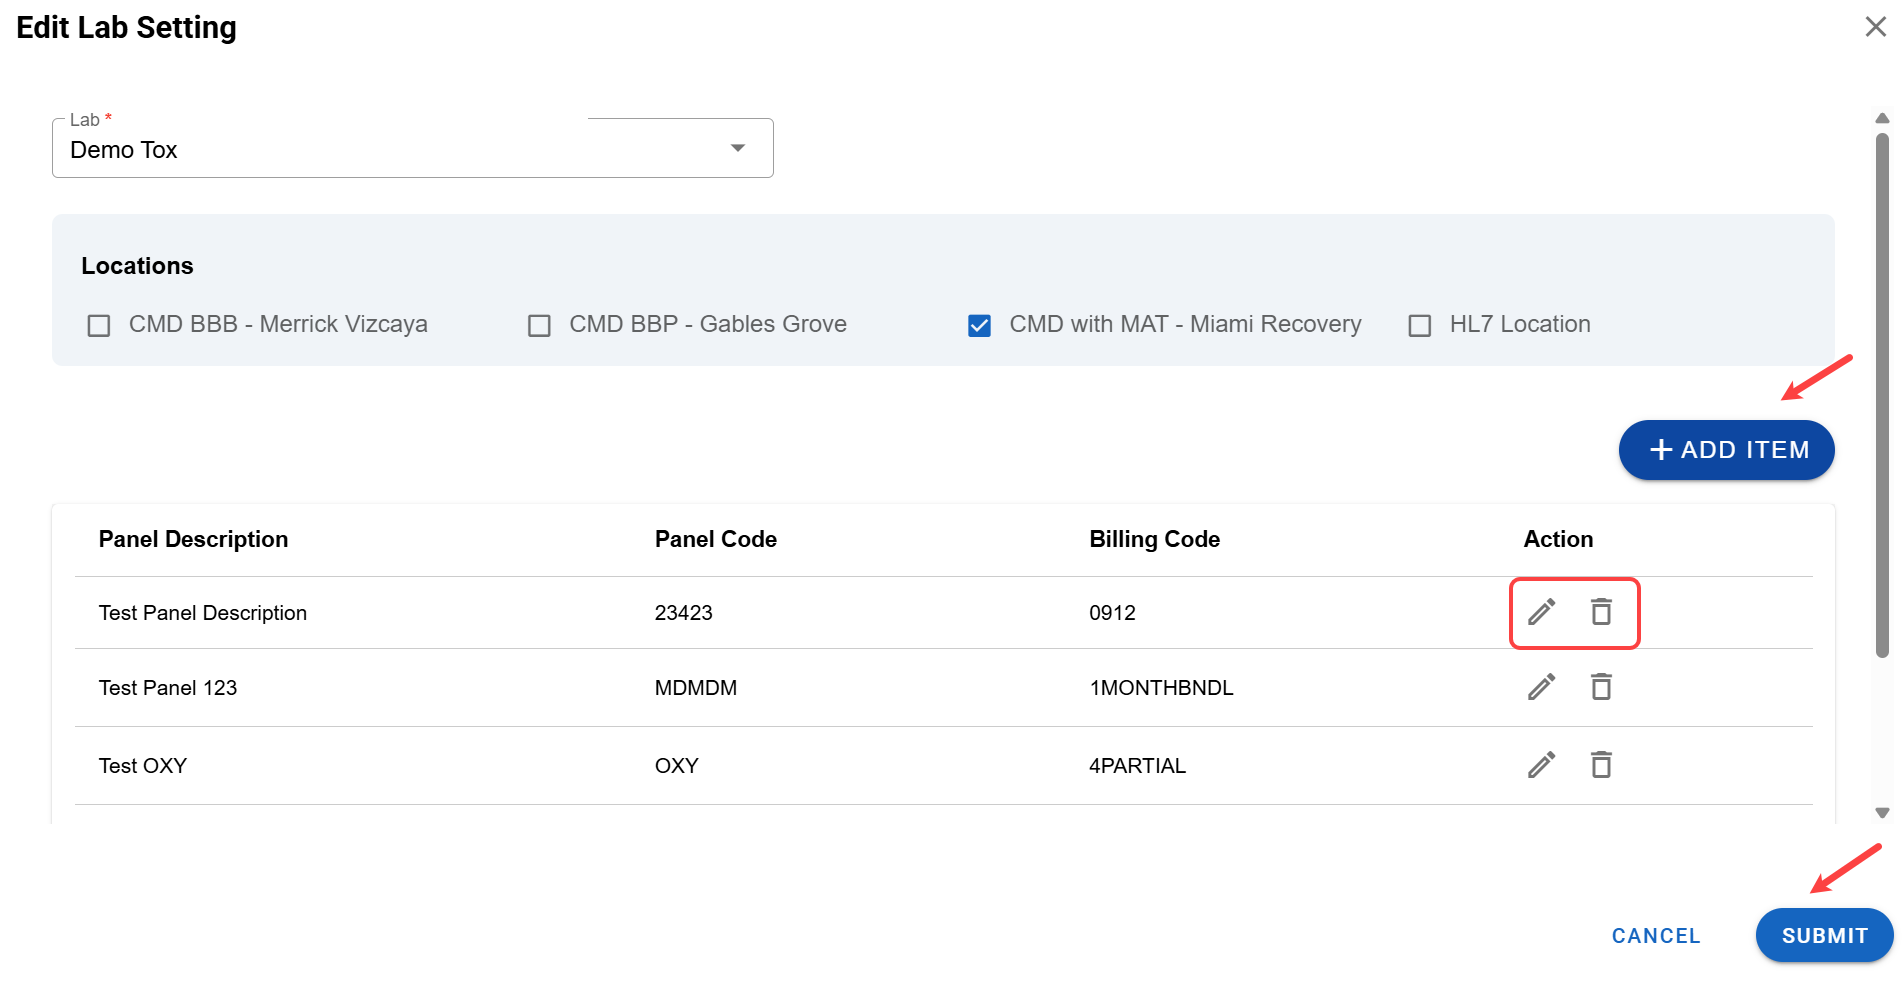
Task: Uncheck CMD with MAT - Miami Recovery
Action: (x=979, y=326)
